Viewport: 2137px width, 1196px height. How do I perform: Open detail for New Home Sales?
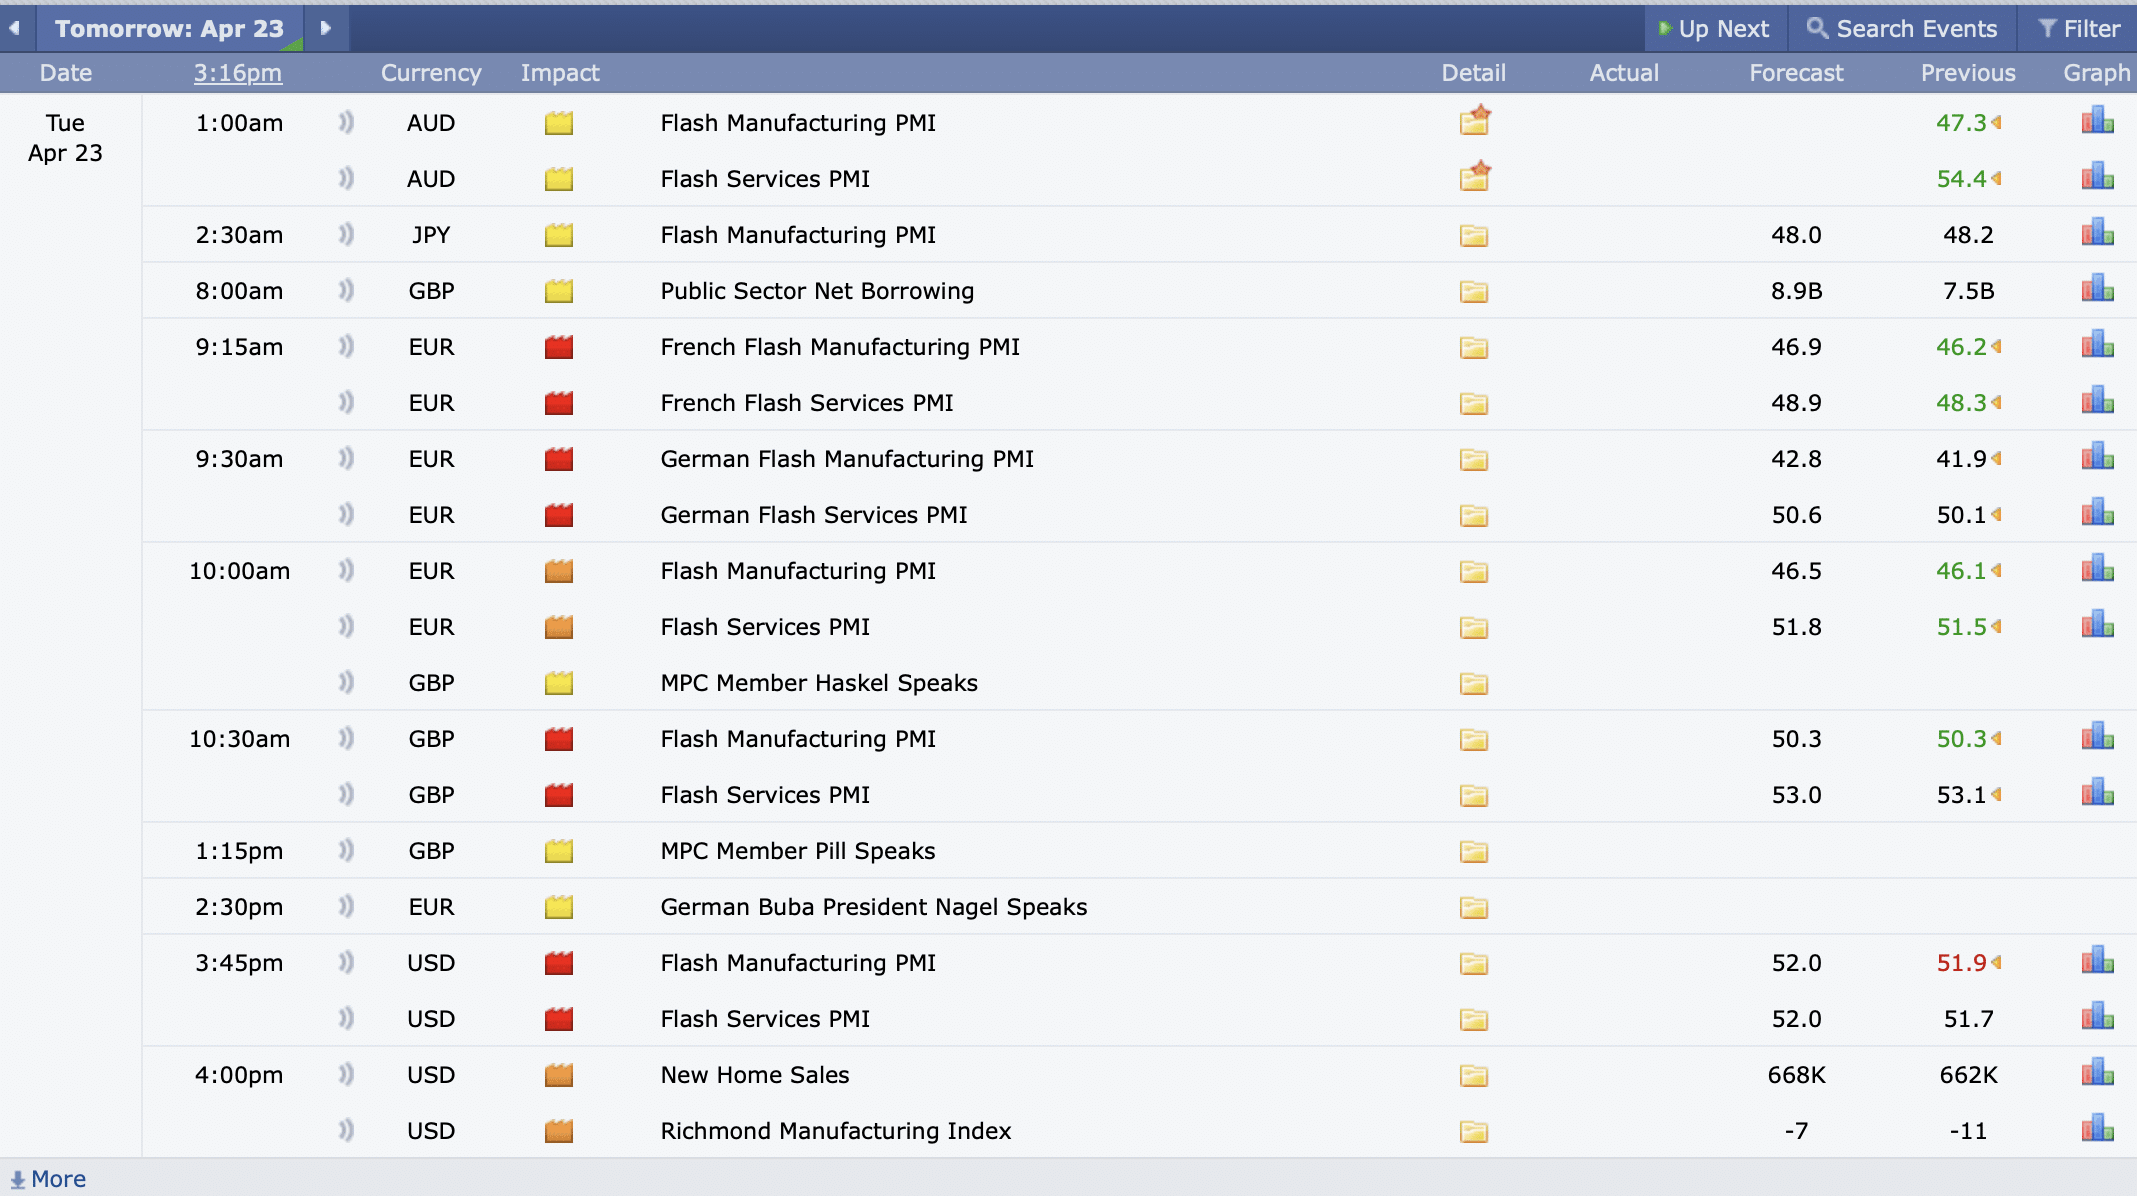pos(1474,1076)
